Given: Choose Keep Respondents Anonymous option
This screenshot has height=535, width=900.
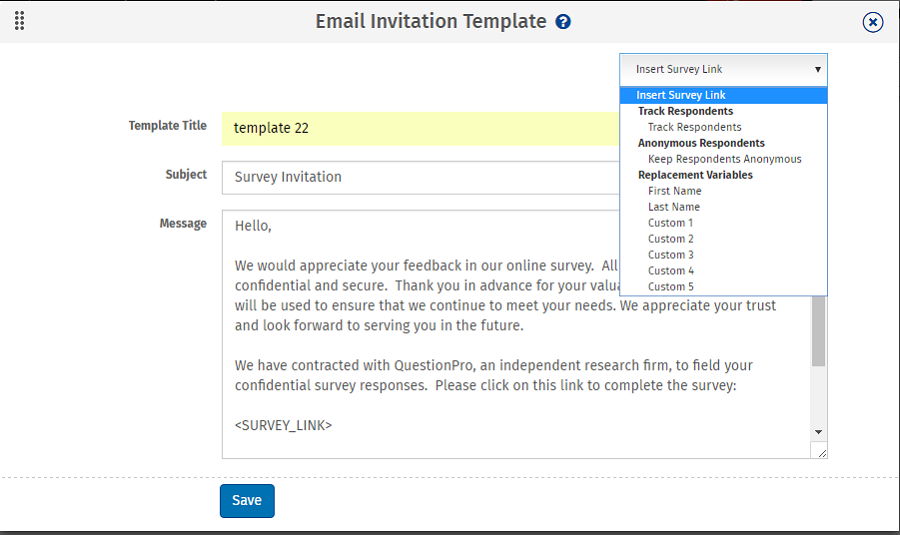Looking at the screenshot, I should coord(724,159).
